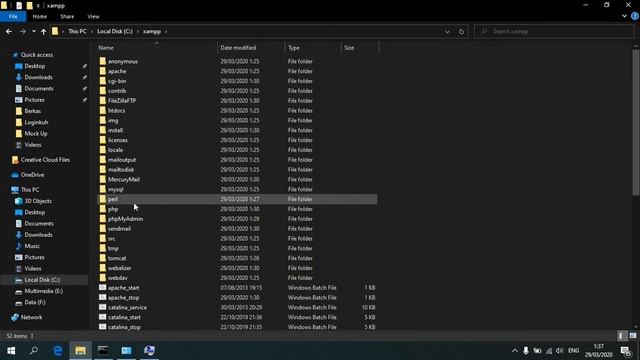Image resolution: width=640 pixels, height=360 pixels.
Task: Select the htdocs folder icon
Action: 102,110
